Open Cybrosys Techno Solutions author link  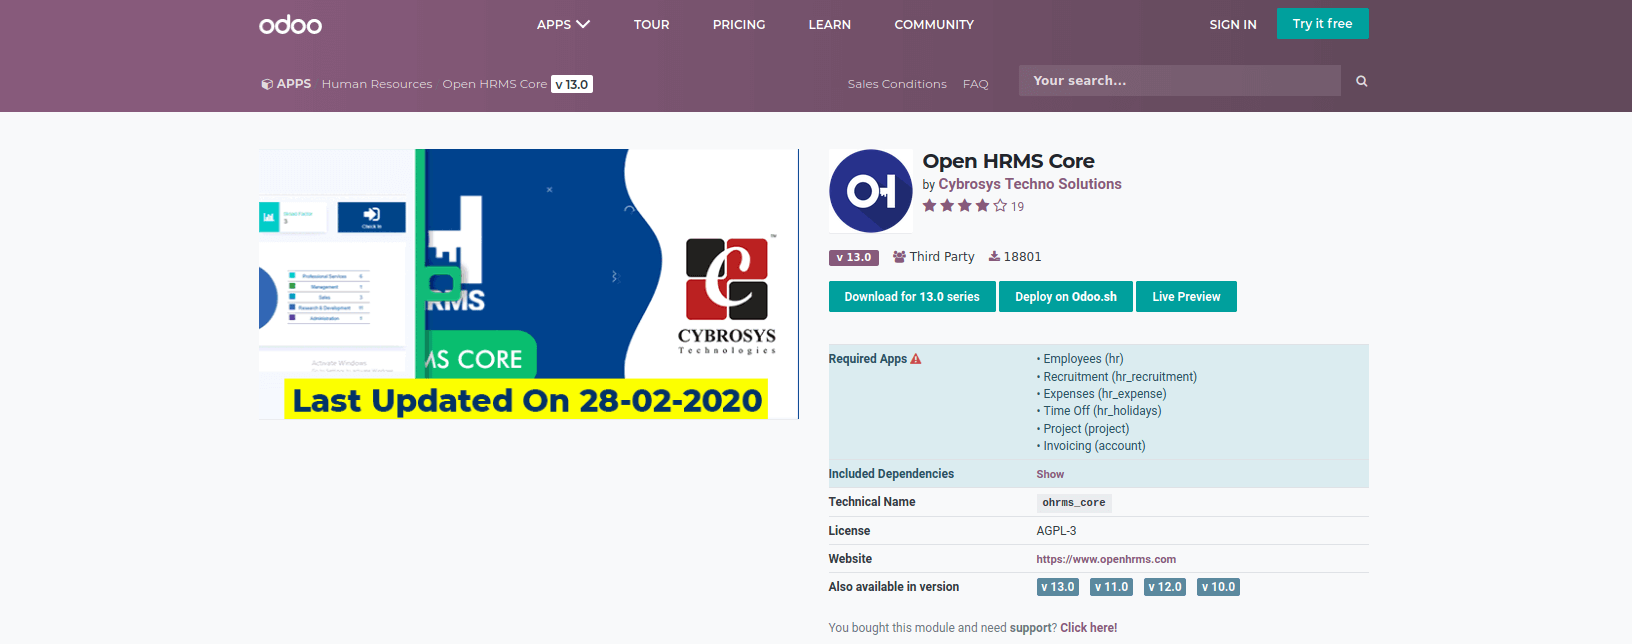[x=1030, y=184]
